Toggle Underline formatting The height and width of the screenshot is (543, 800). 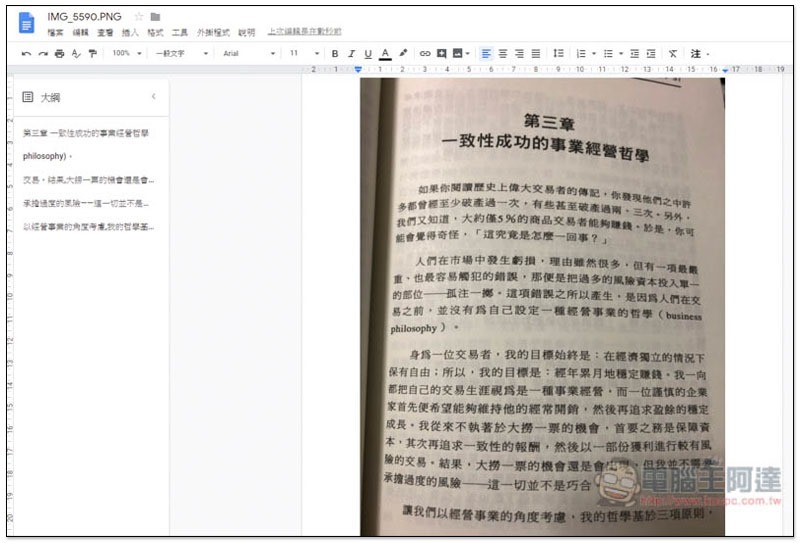tap(368, 53)
